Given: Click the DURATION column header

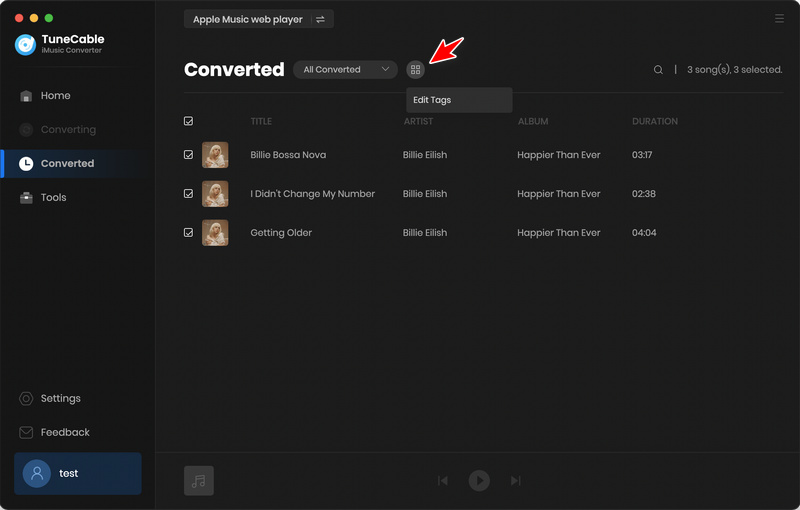Looking at the screenshot, I should click(x=655, y=121).
